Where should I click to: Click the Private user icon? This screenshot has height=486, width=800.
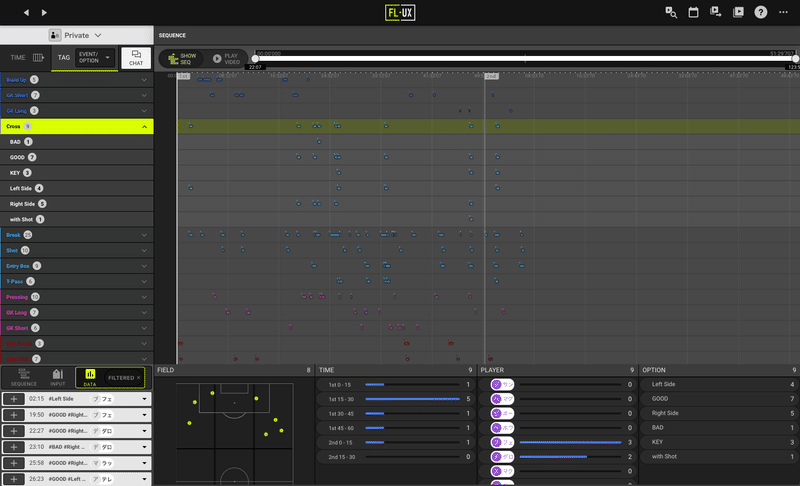point(55,35)
